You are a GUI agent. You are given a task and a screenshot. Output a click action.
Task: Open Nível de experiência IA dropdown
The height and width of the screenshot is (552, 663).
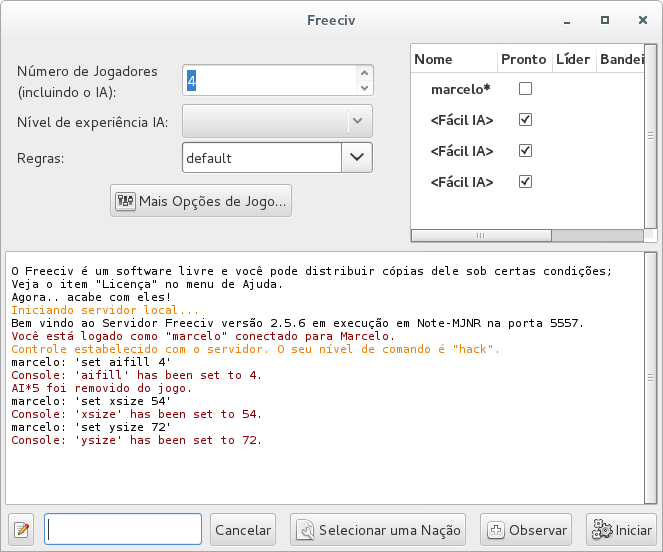[277, 122]
